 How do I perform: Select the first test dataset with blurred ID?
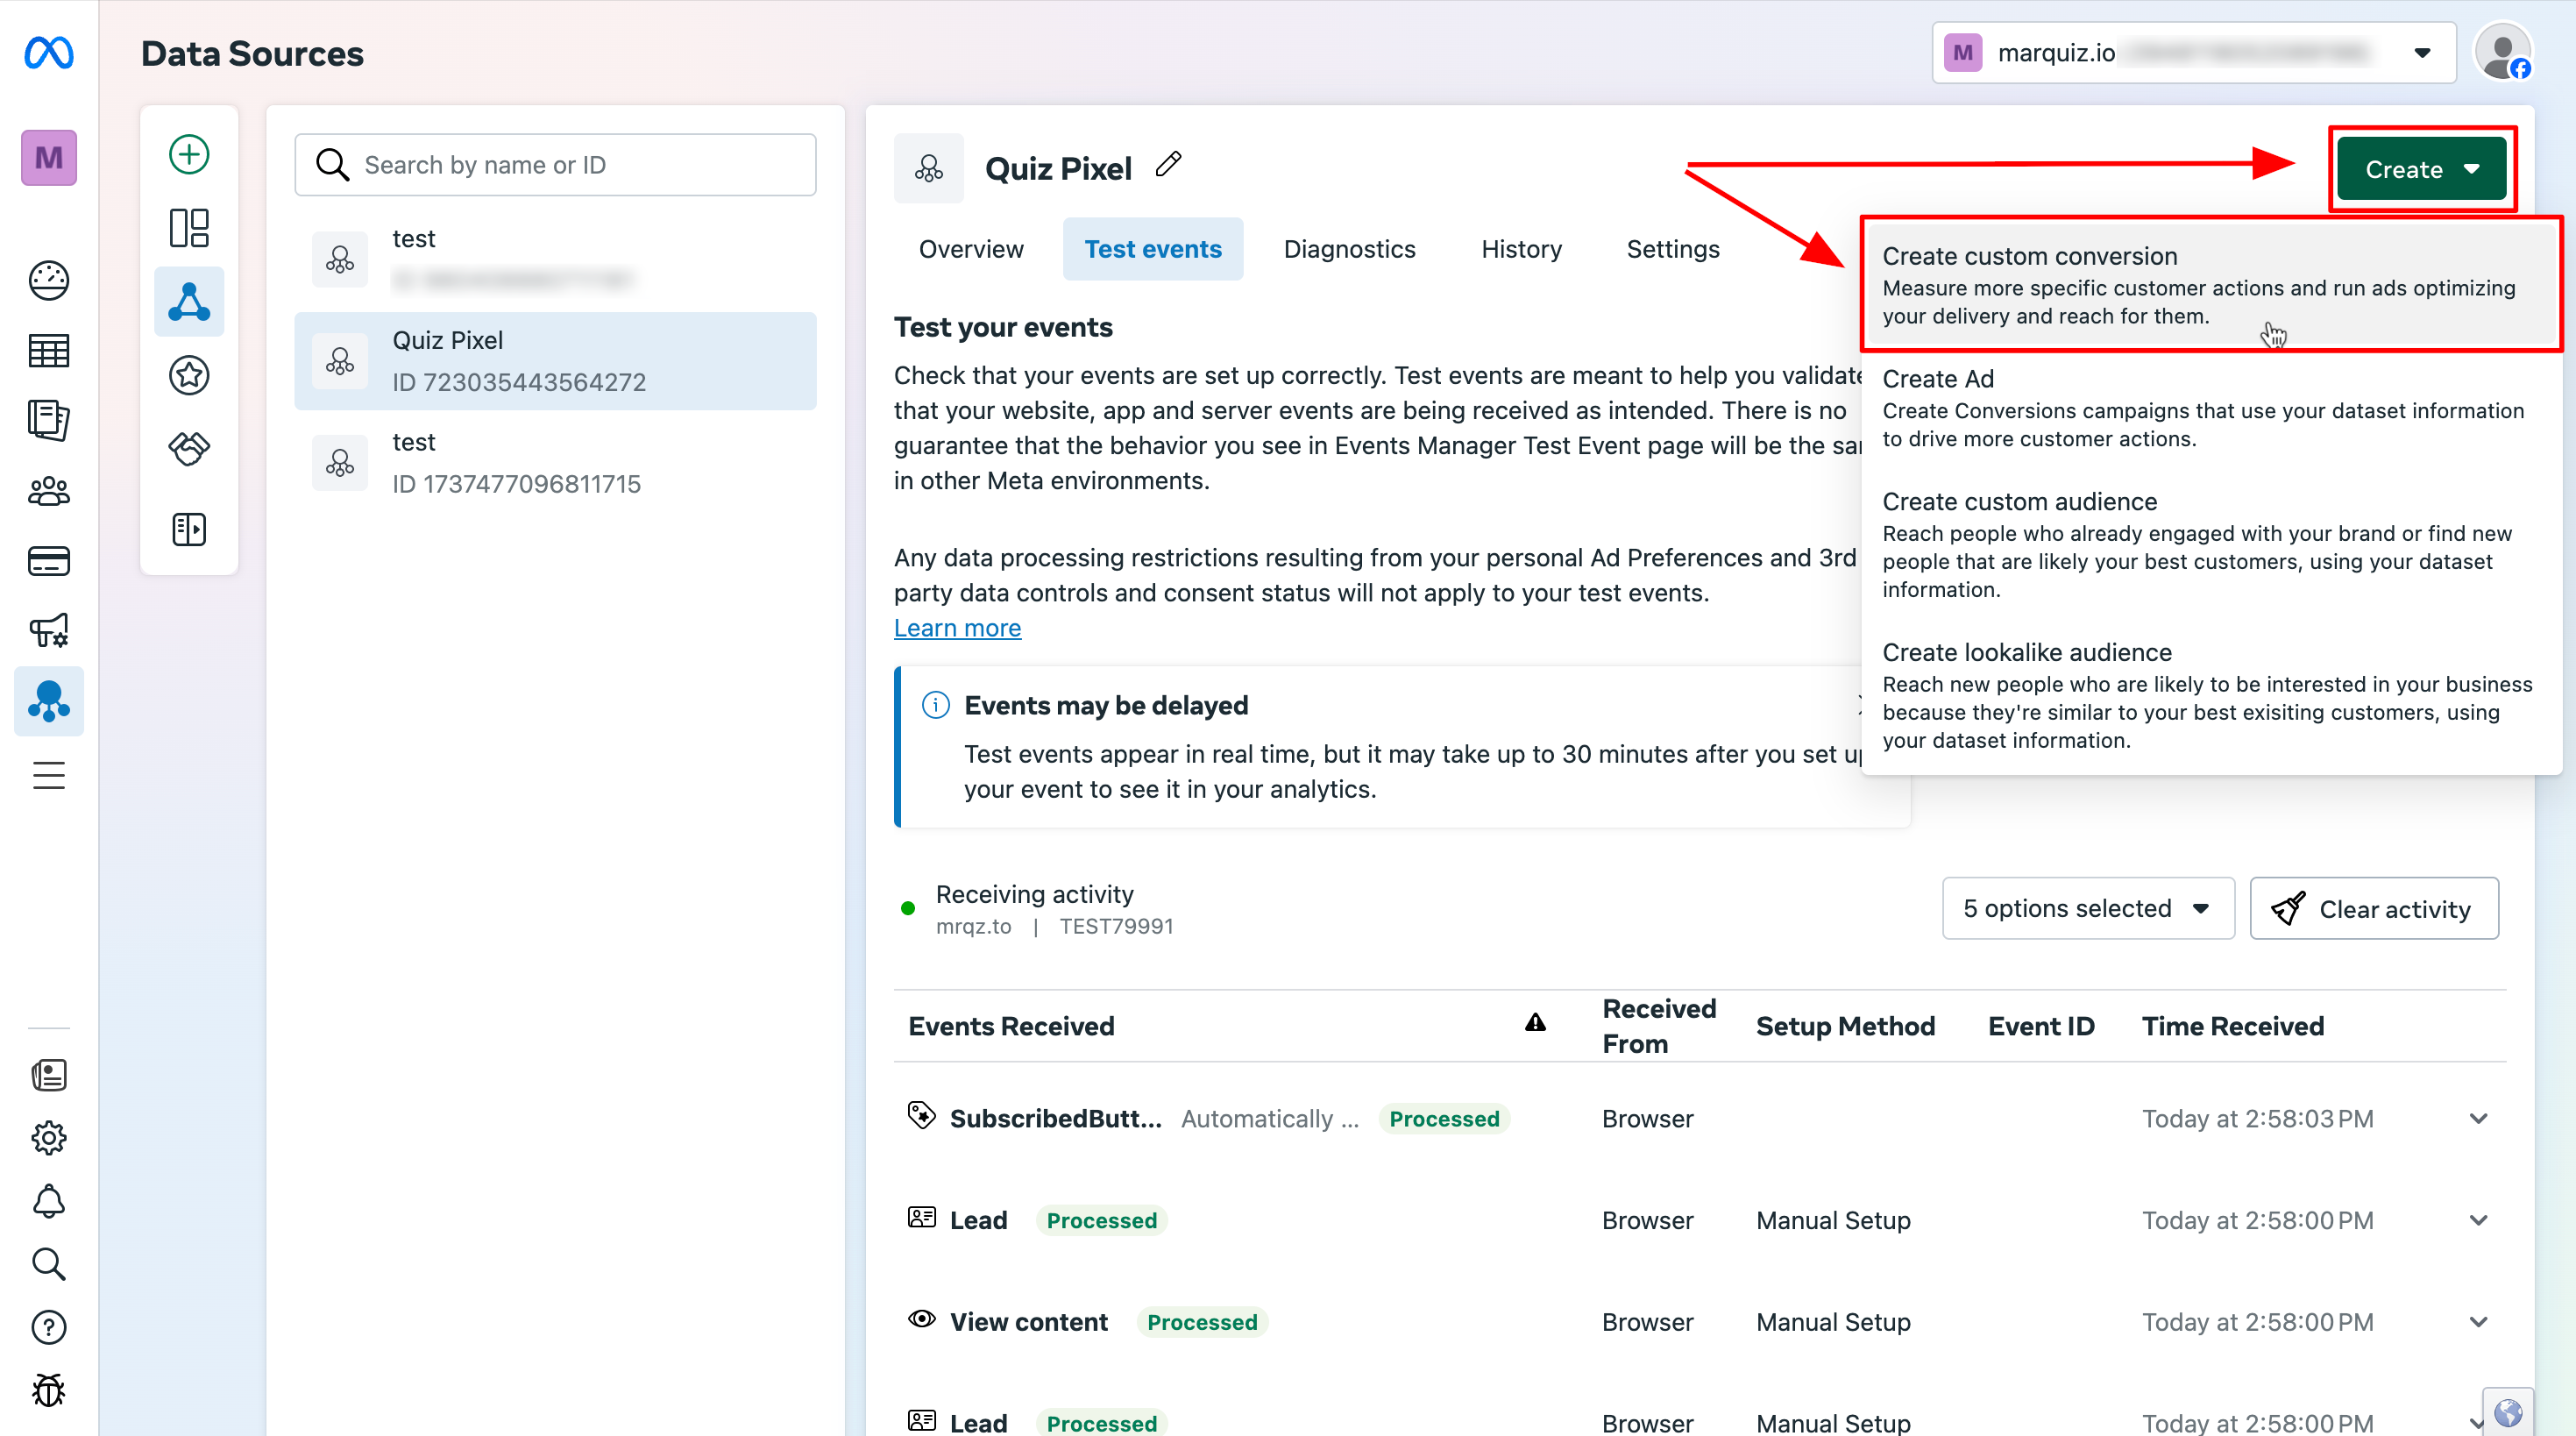click(555, 259)
